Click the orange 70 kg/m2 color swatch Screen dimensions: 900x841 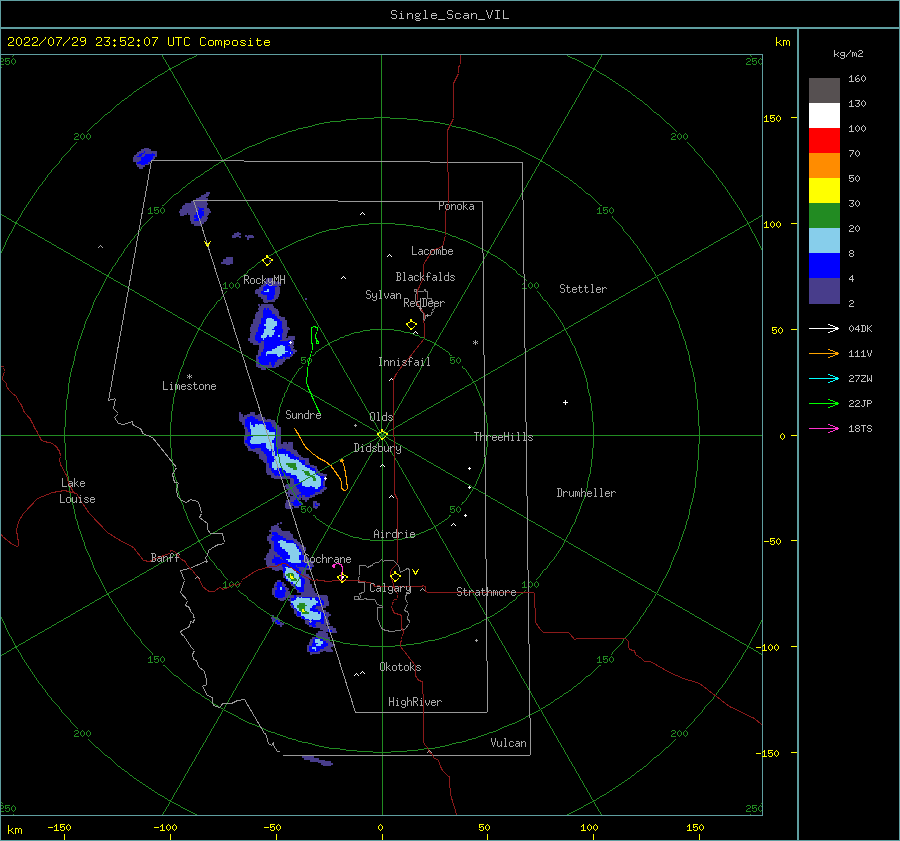coord(824,165)
